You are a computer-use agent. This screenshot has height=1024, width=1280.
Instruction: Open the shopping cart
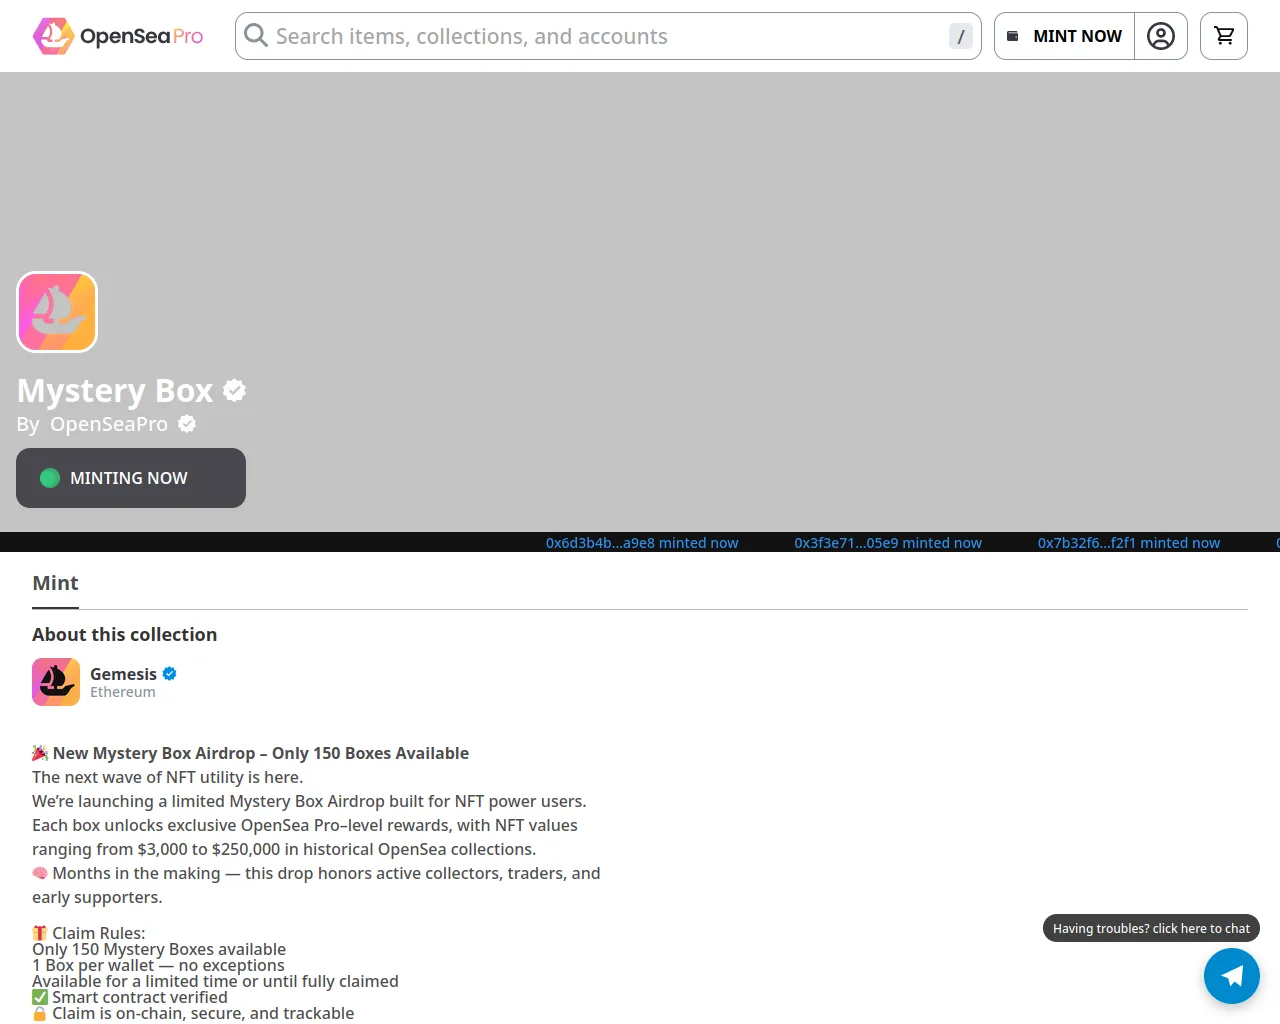(x=1224, y=36)
